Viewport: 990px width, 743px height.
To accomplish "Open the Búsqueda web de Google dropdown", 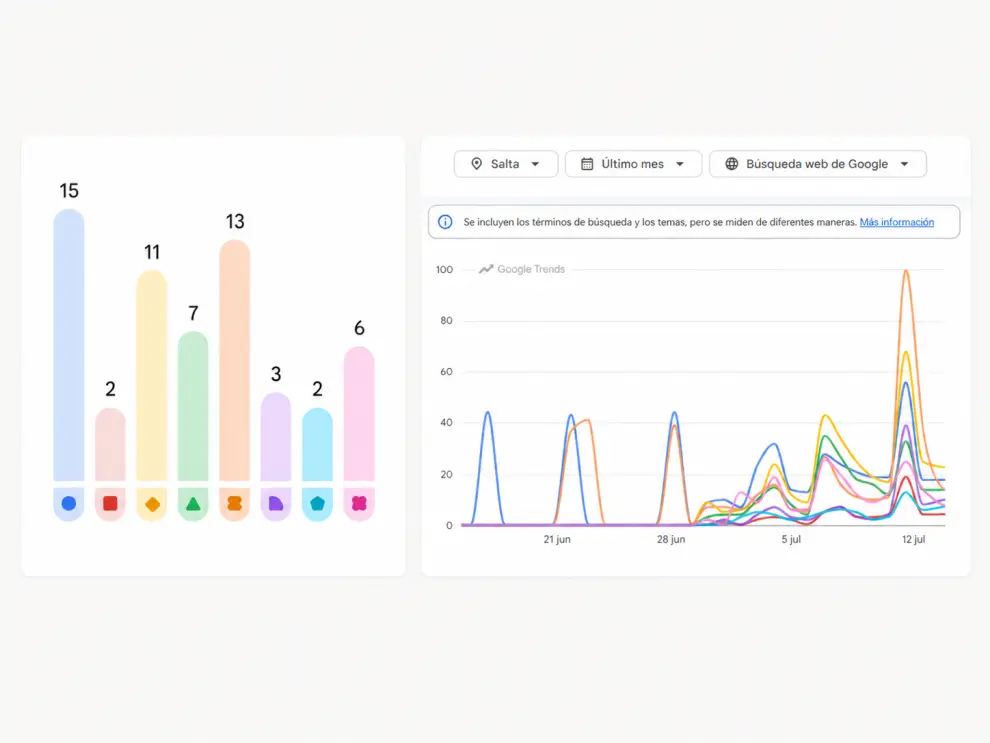I will click(x=818, y=164).
